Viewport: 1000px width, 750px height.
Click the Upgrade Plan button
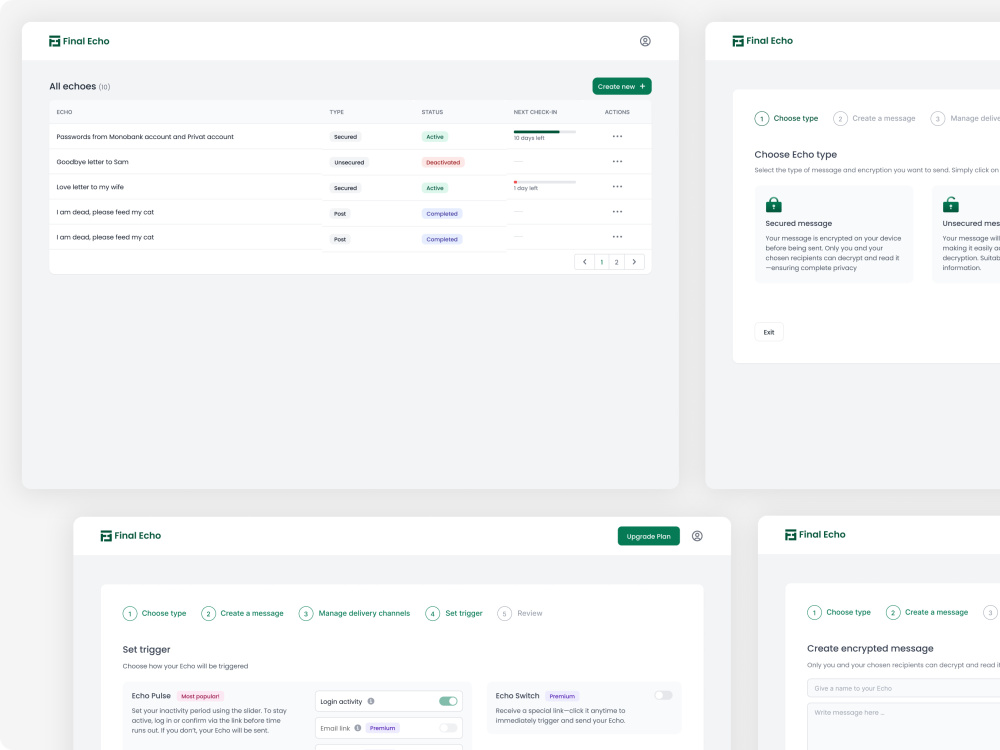click(x=649, y=536)
